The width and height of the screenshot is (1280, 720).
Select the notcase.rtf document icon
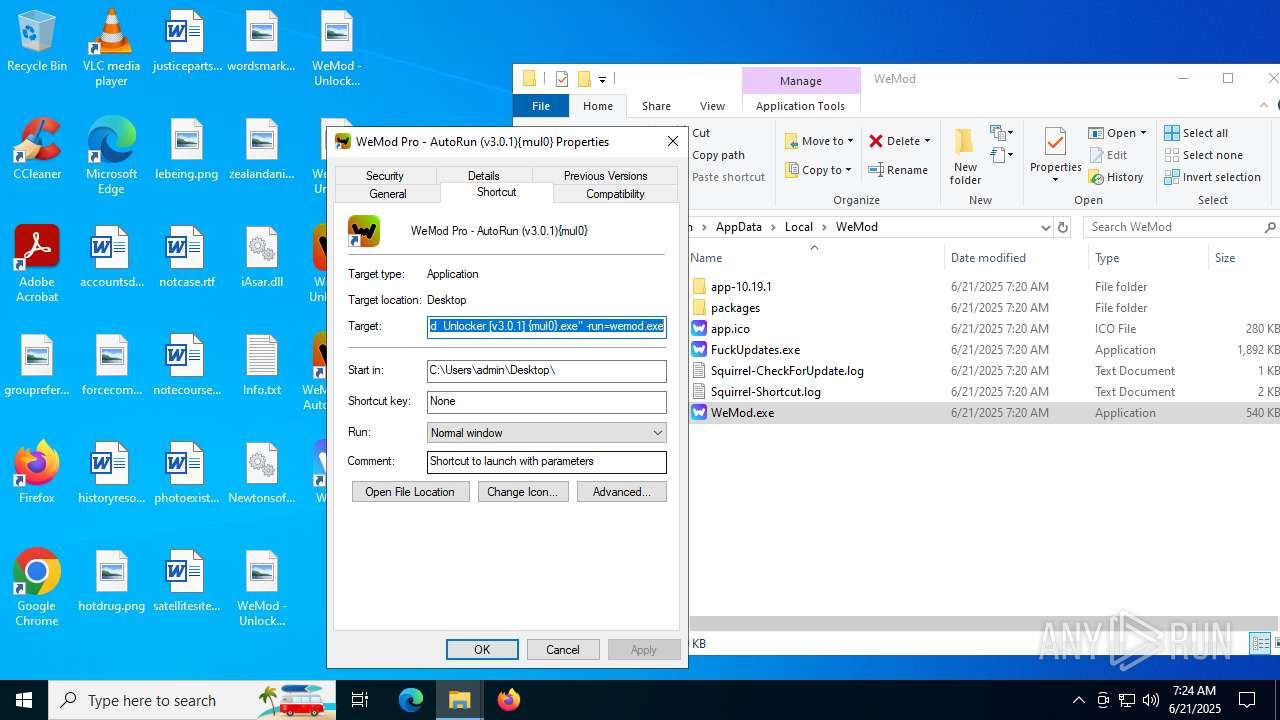(186, 257)
